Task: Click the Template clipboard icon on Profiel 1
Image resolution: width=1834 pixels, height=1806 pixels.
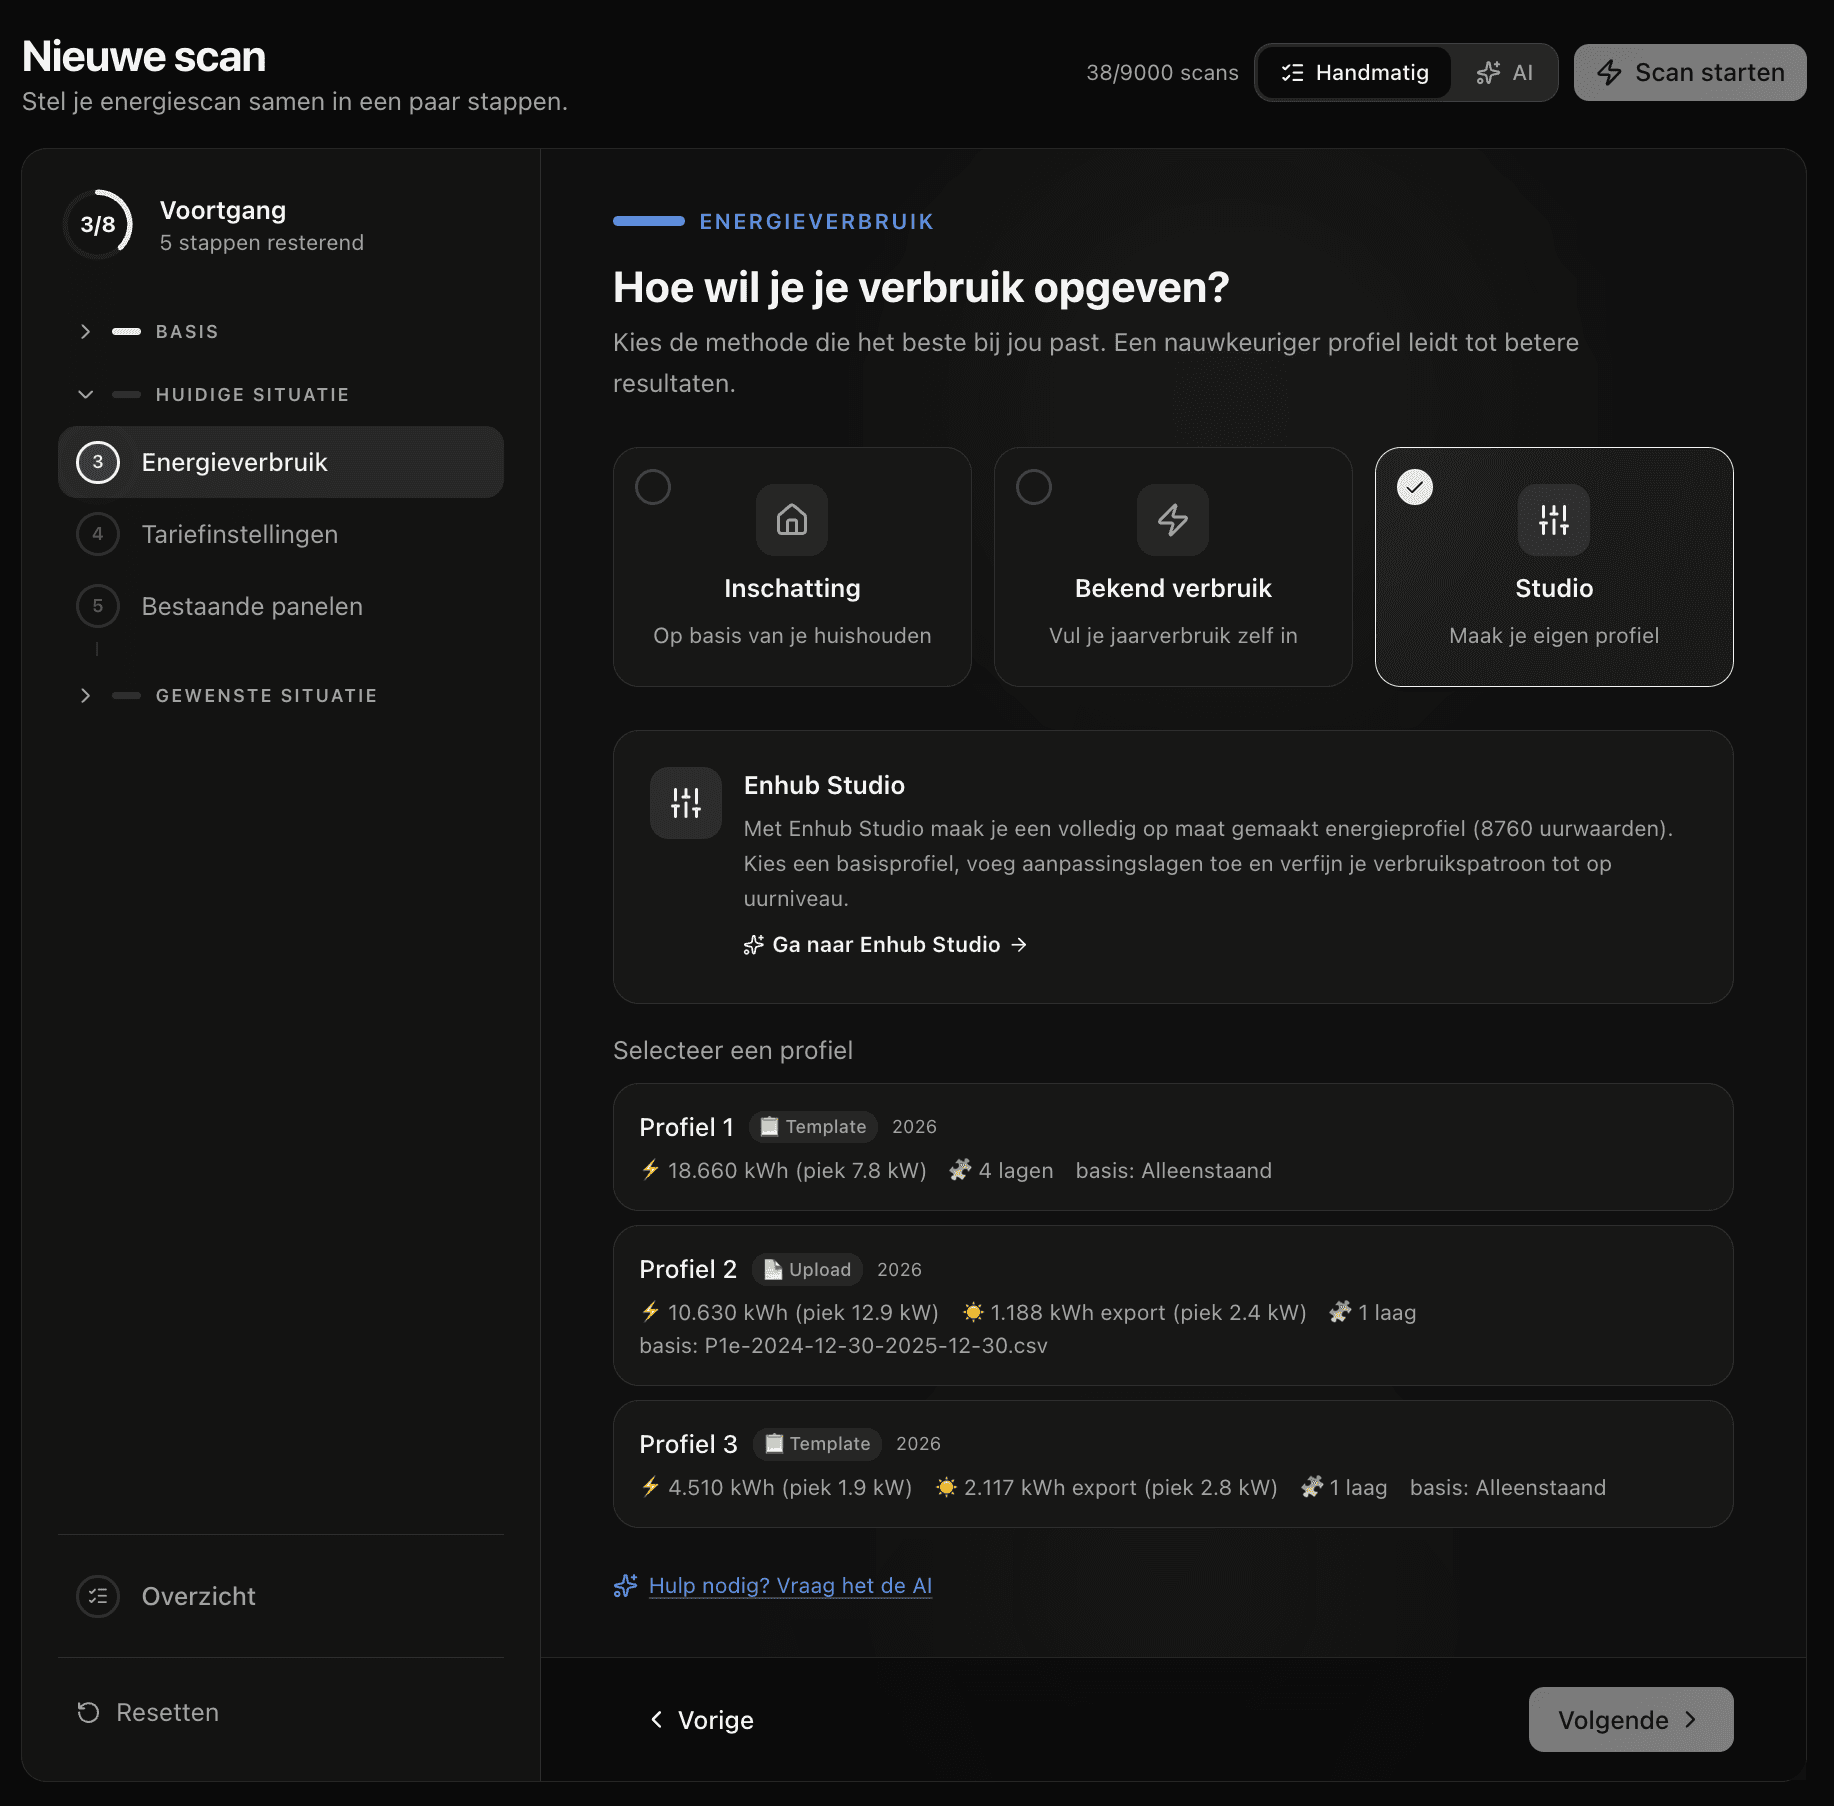Action: coord(769,1126)
